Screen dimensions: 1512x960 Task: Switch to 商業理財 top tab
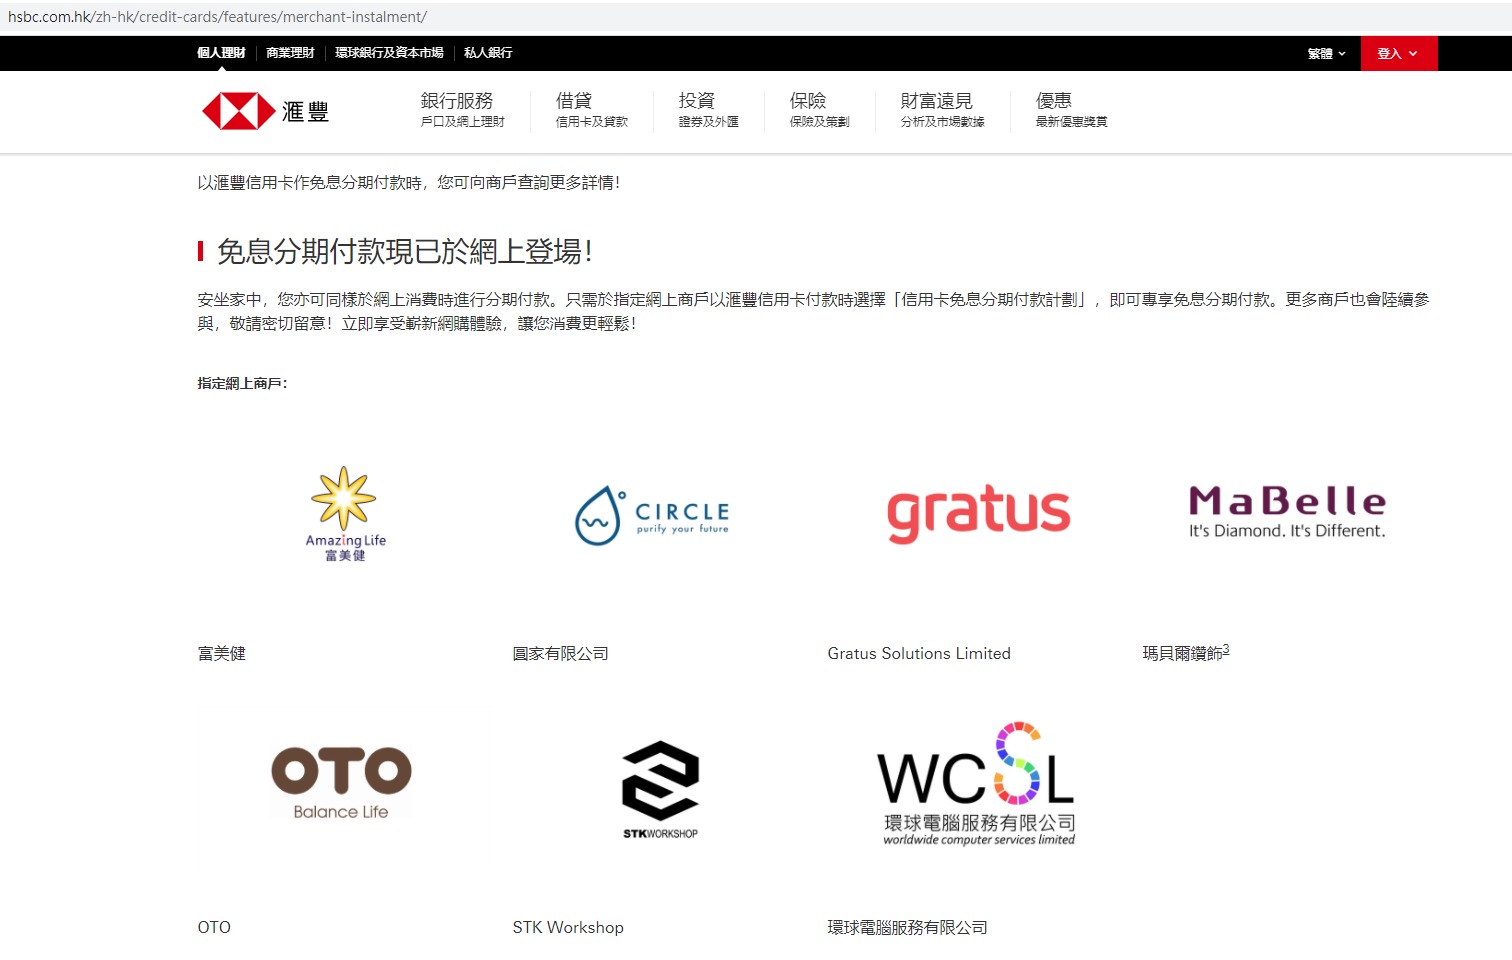(290, 53)
